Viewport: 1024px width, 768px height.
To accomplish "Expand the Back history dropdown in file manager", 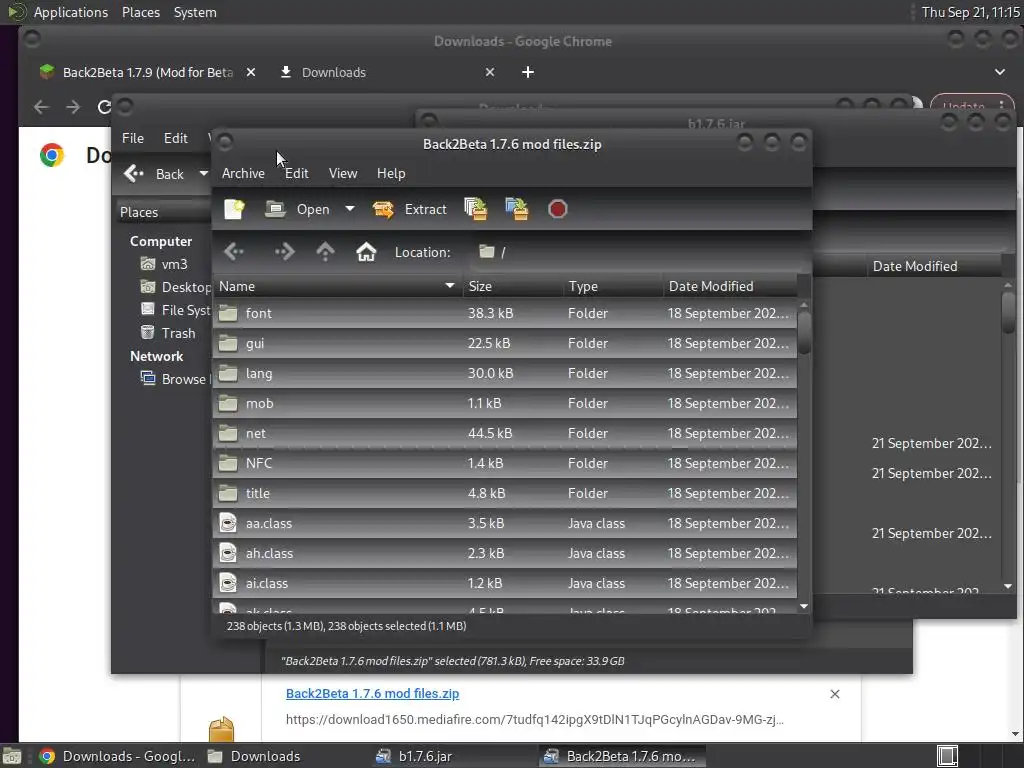I will (204, 174).
